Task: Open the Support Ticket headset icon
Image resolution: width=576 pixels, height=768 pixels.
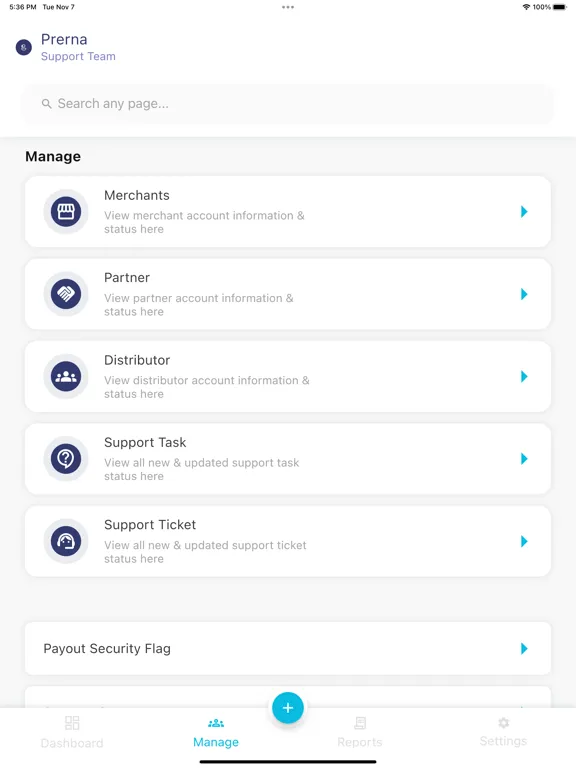Action: coord(66,541)
